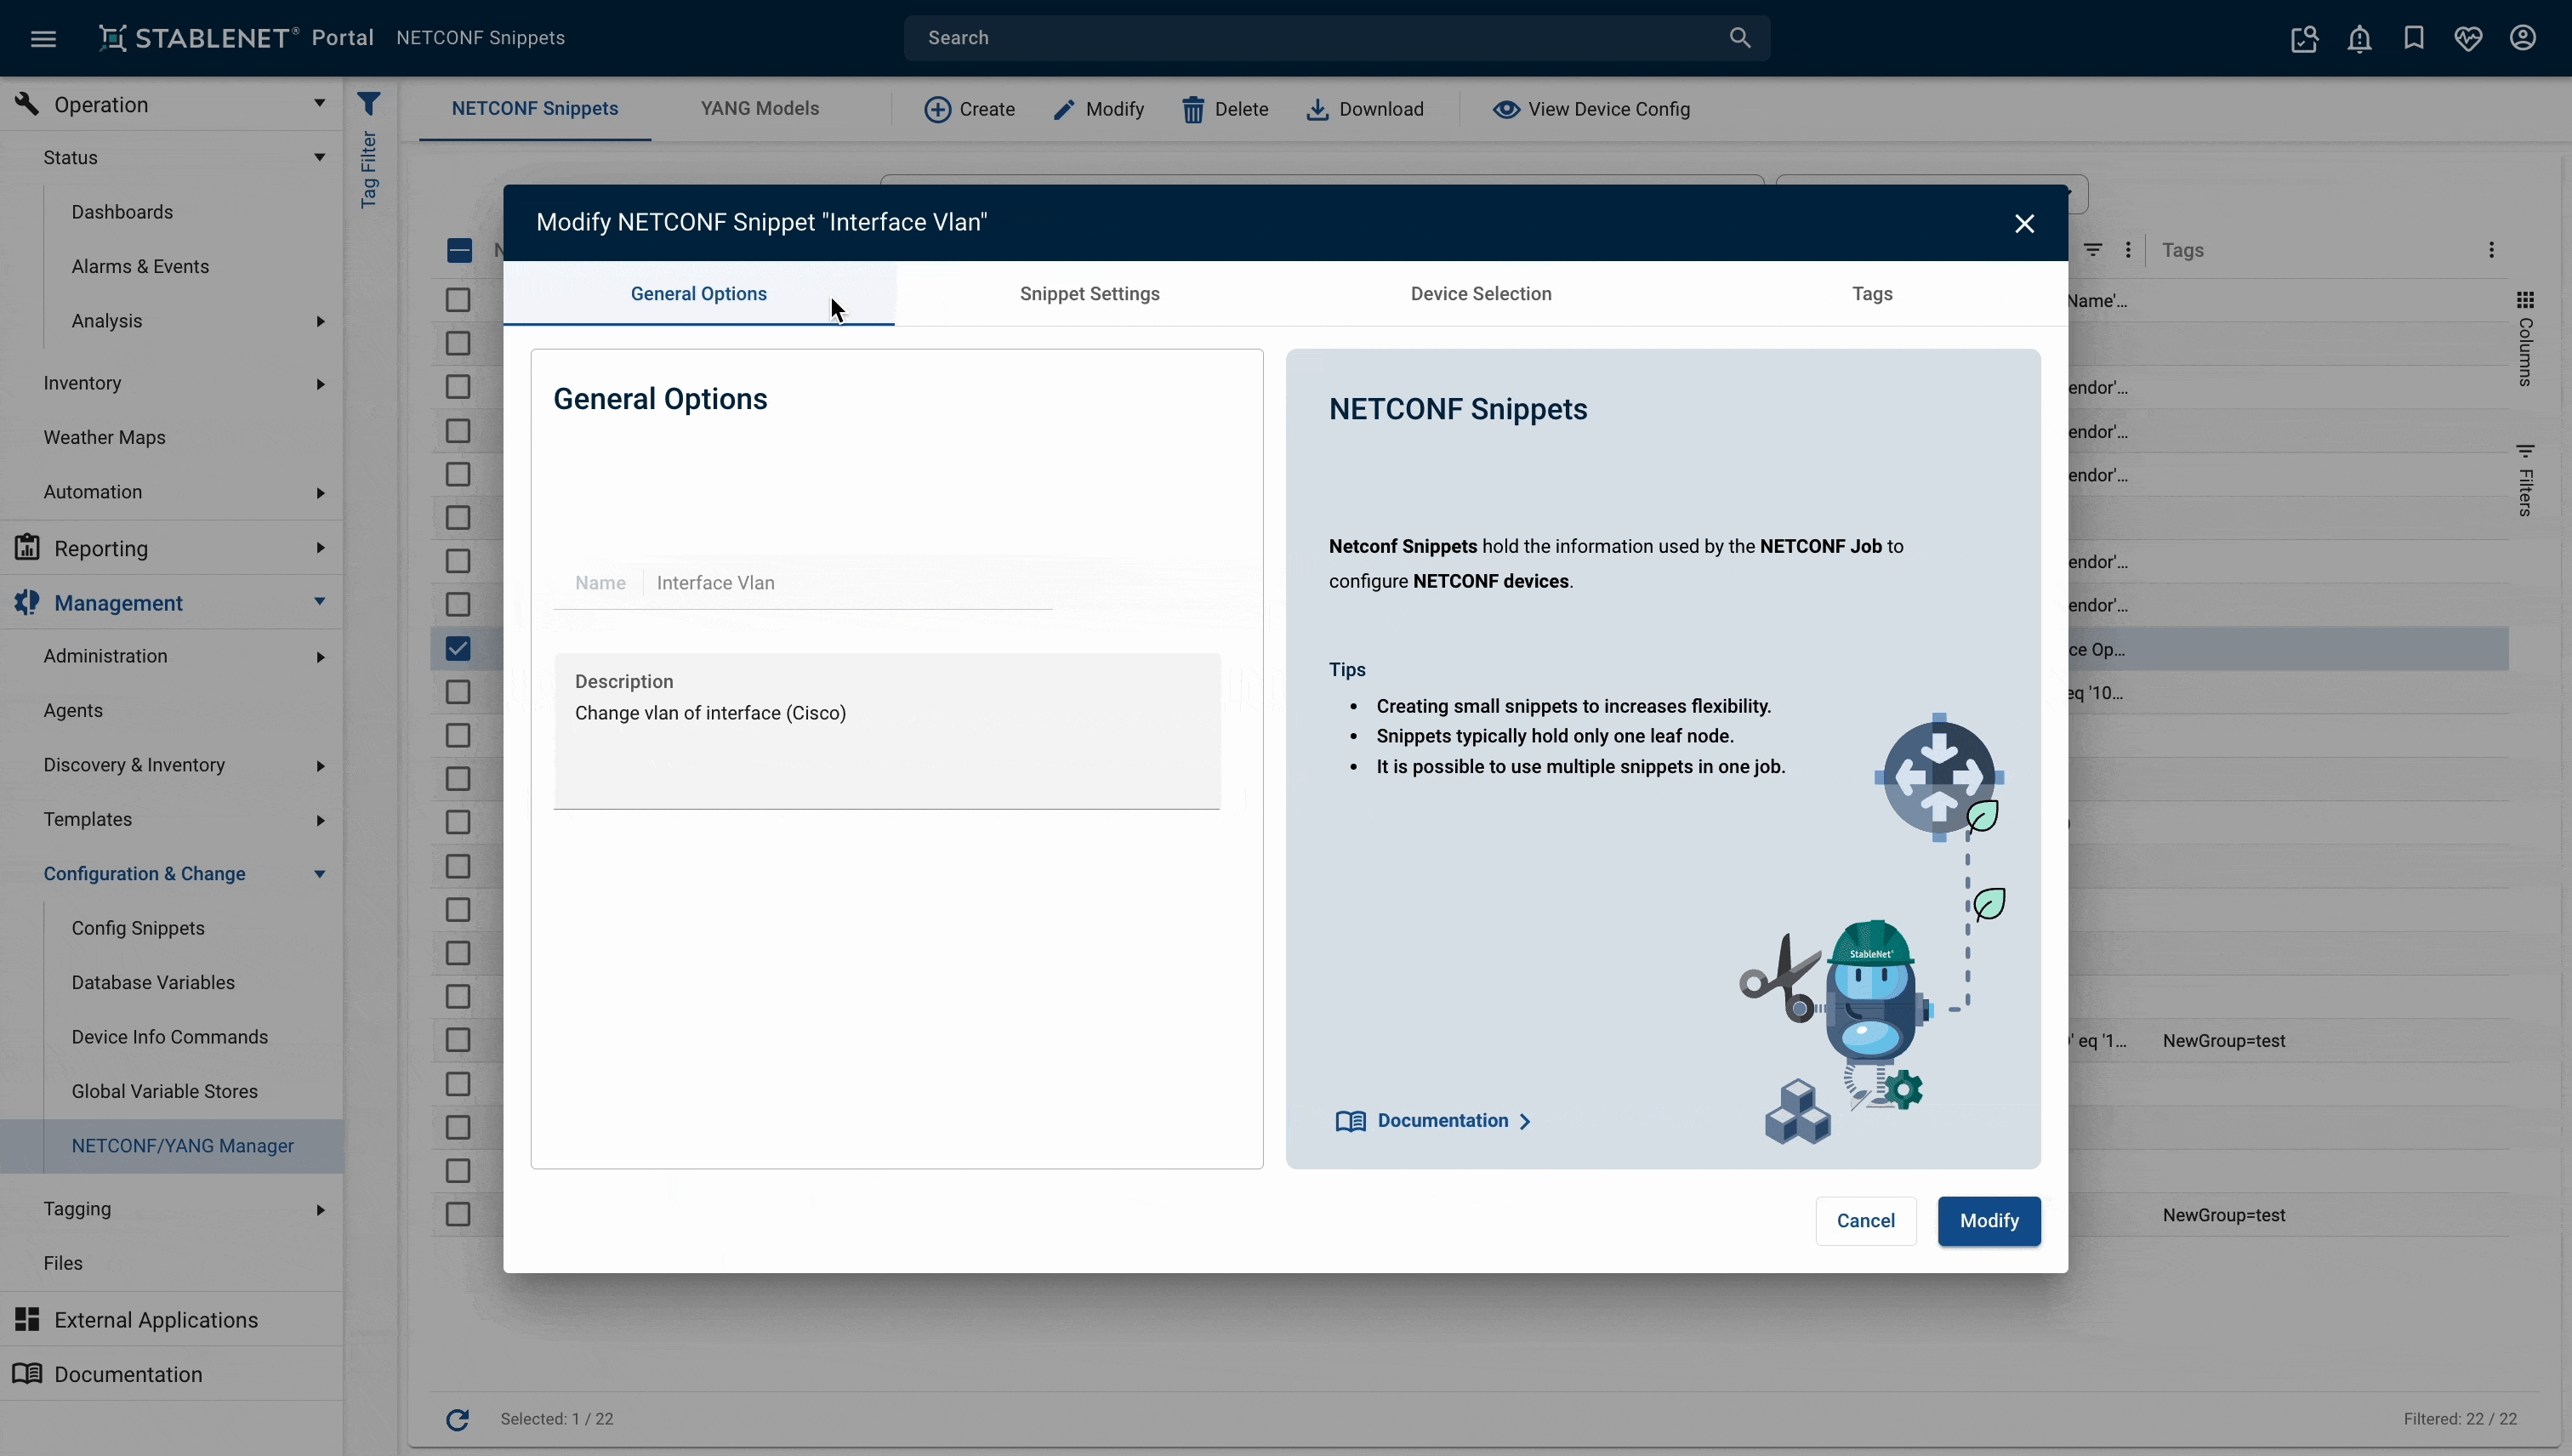Image resolution: width=2572 pixels, height=1456 pixels.
Task: Open the notifications bell icon
Action: tap(2359, 38)
